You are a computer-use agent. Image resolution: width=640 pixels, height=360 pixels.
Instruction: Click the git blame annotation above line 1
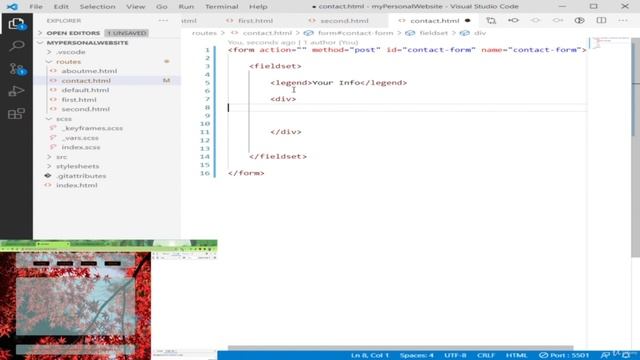pyautogui.click(x=293, y=42)
